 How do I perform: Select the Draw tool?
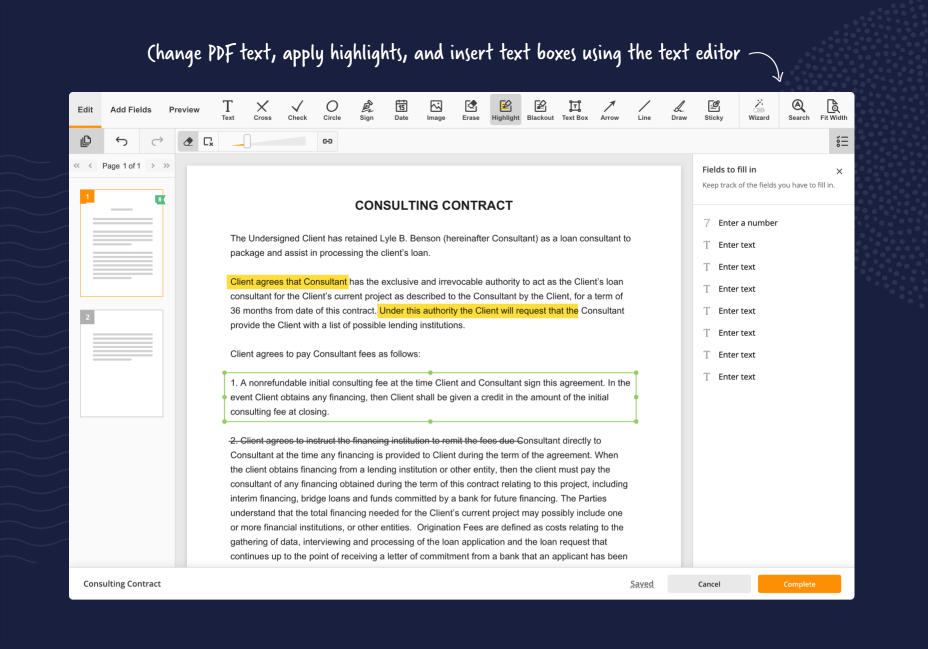pyautogui.click(x=679, y=110)
